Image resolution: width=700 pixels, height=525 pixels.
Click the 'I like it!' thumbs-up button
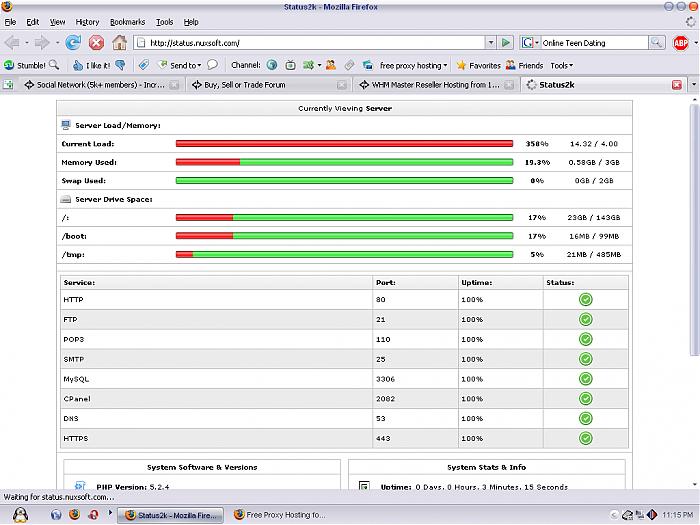(91, 65)
